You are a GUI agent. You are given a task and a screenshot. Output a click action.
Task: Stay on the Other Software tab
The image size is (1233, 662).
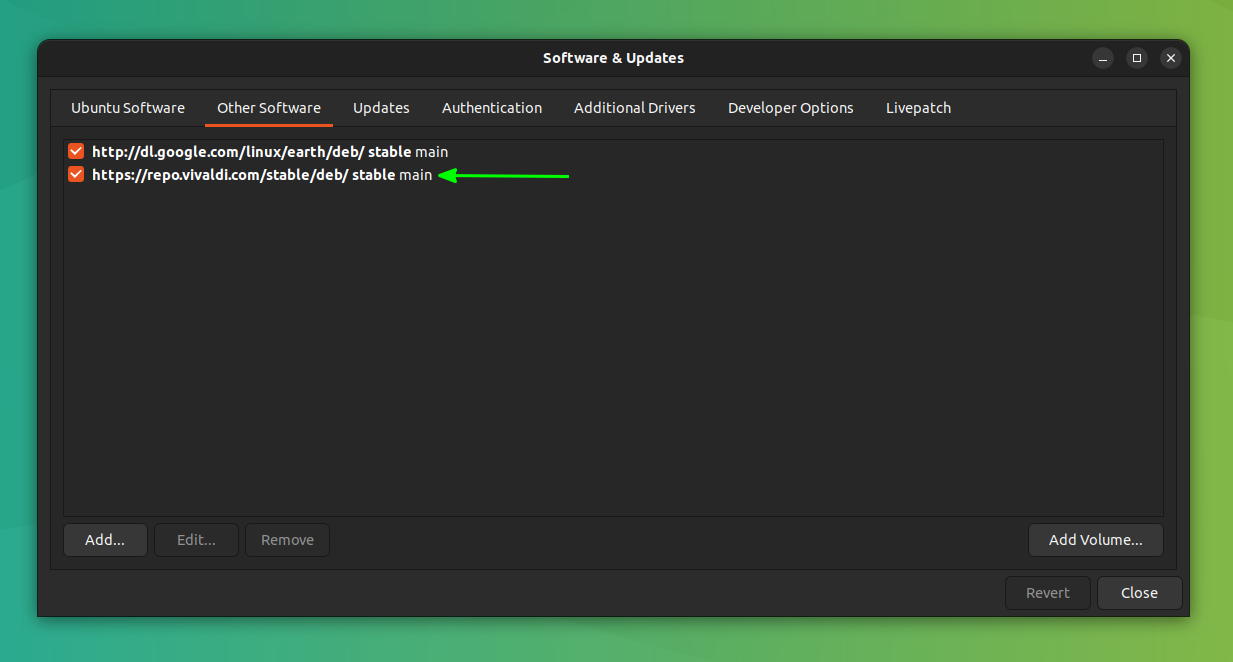pos(268,107)
